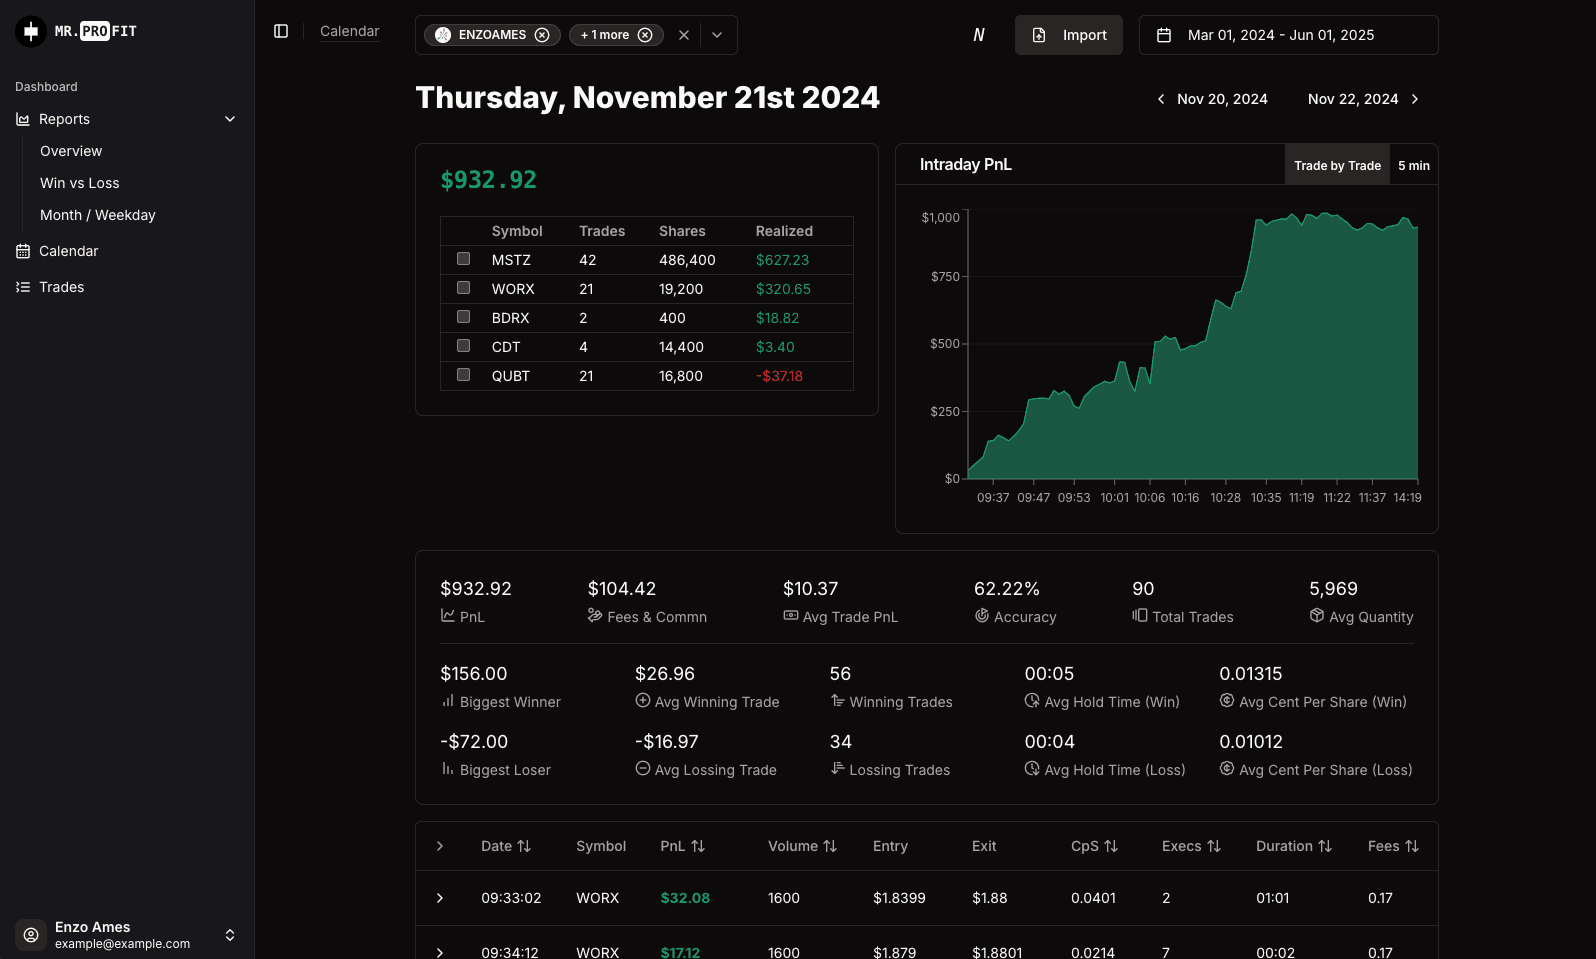The width and height of the screenshot is (1596, 959).
Task: Click the Dashboard sidebar label
Action: click(46, 87)
